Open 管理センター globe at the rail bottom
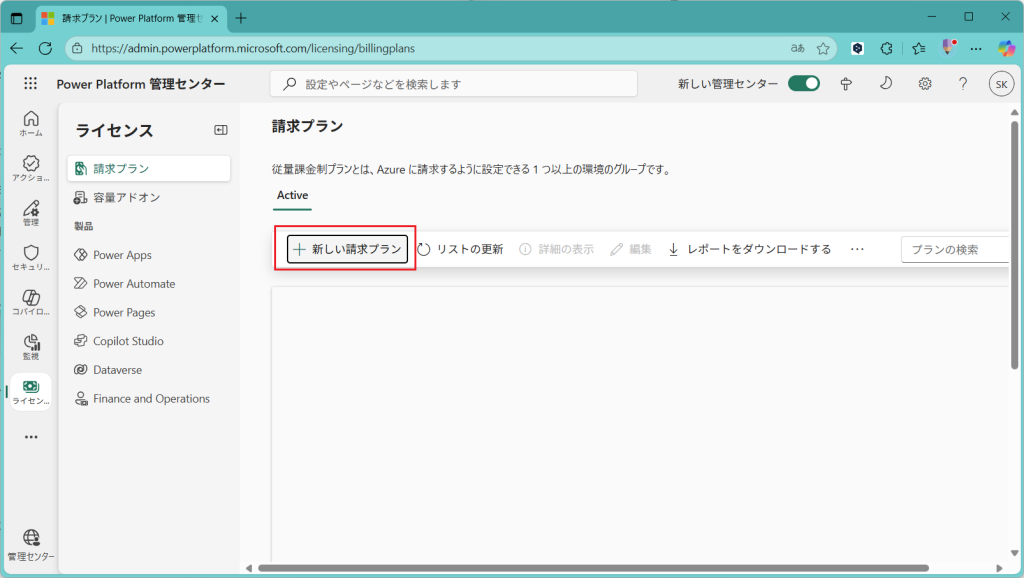 pos(31,545)
